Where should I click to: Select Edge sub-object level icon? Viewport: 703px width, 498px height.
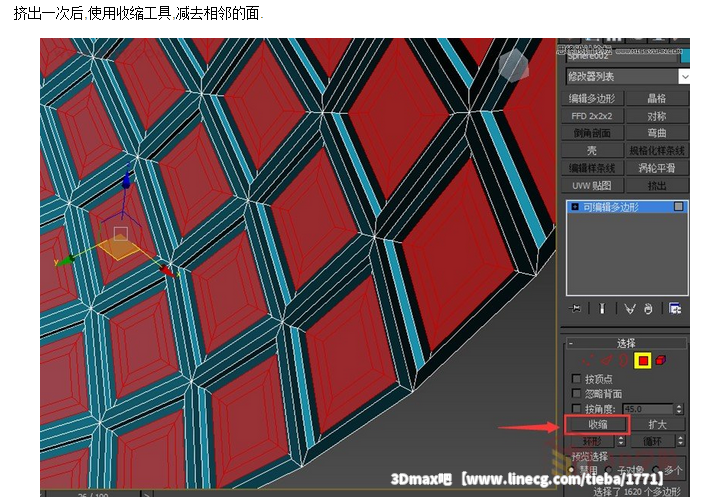[x=607, y=360]
